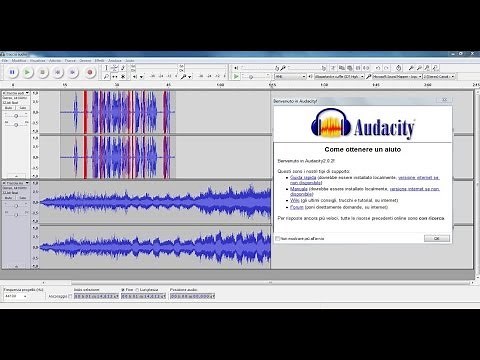Solo the second audio track
Screen dimensions: 480x360
23,198
